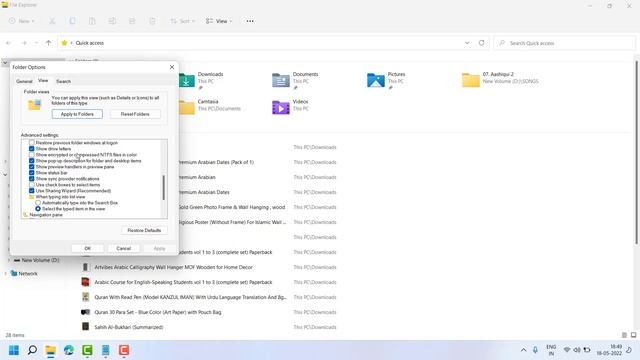The width and height of the screenshot is (640, 360).
Task: Choose Select the typed item in view
Action: coord(38,209)
